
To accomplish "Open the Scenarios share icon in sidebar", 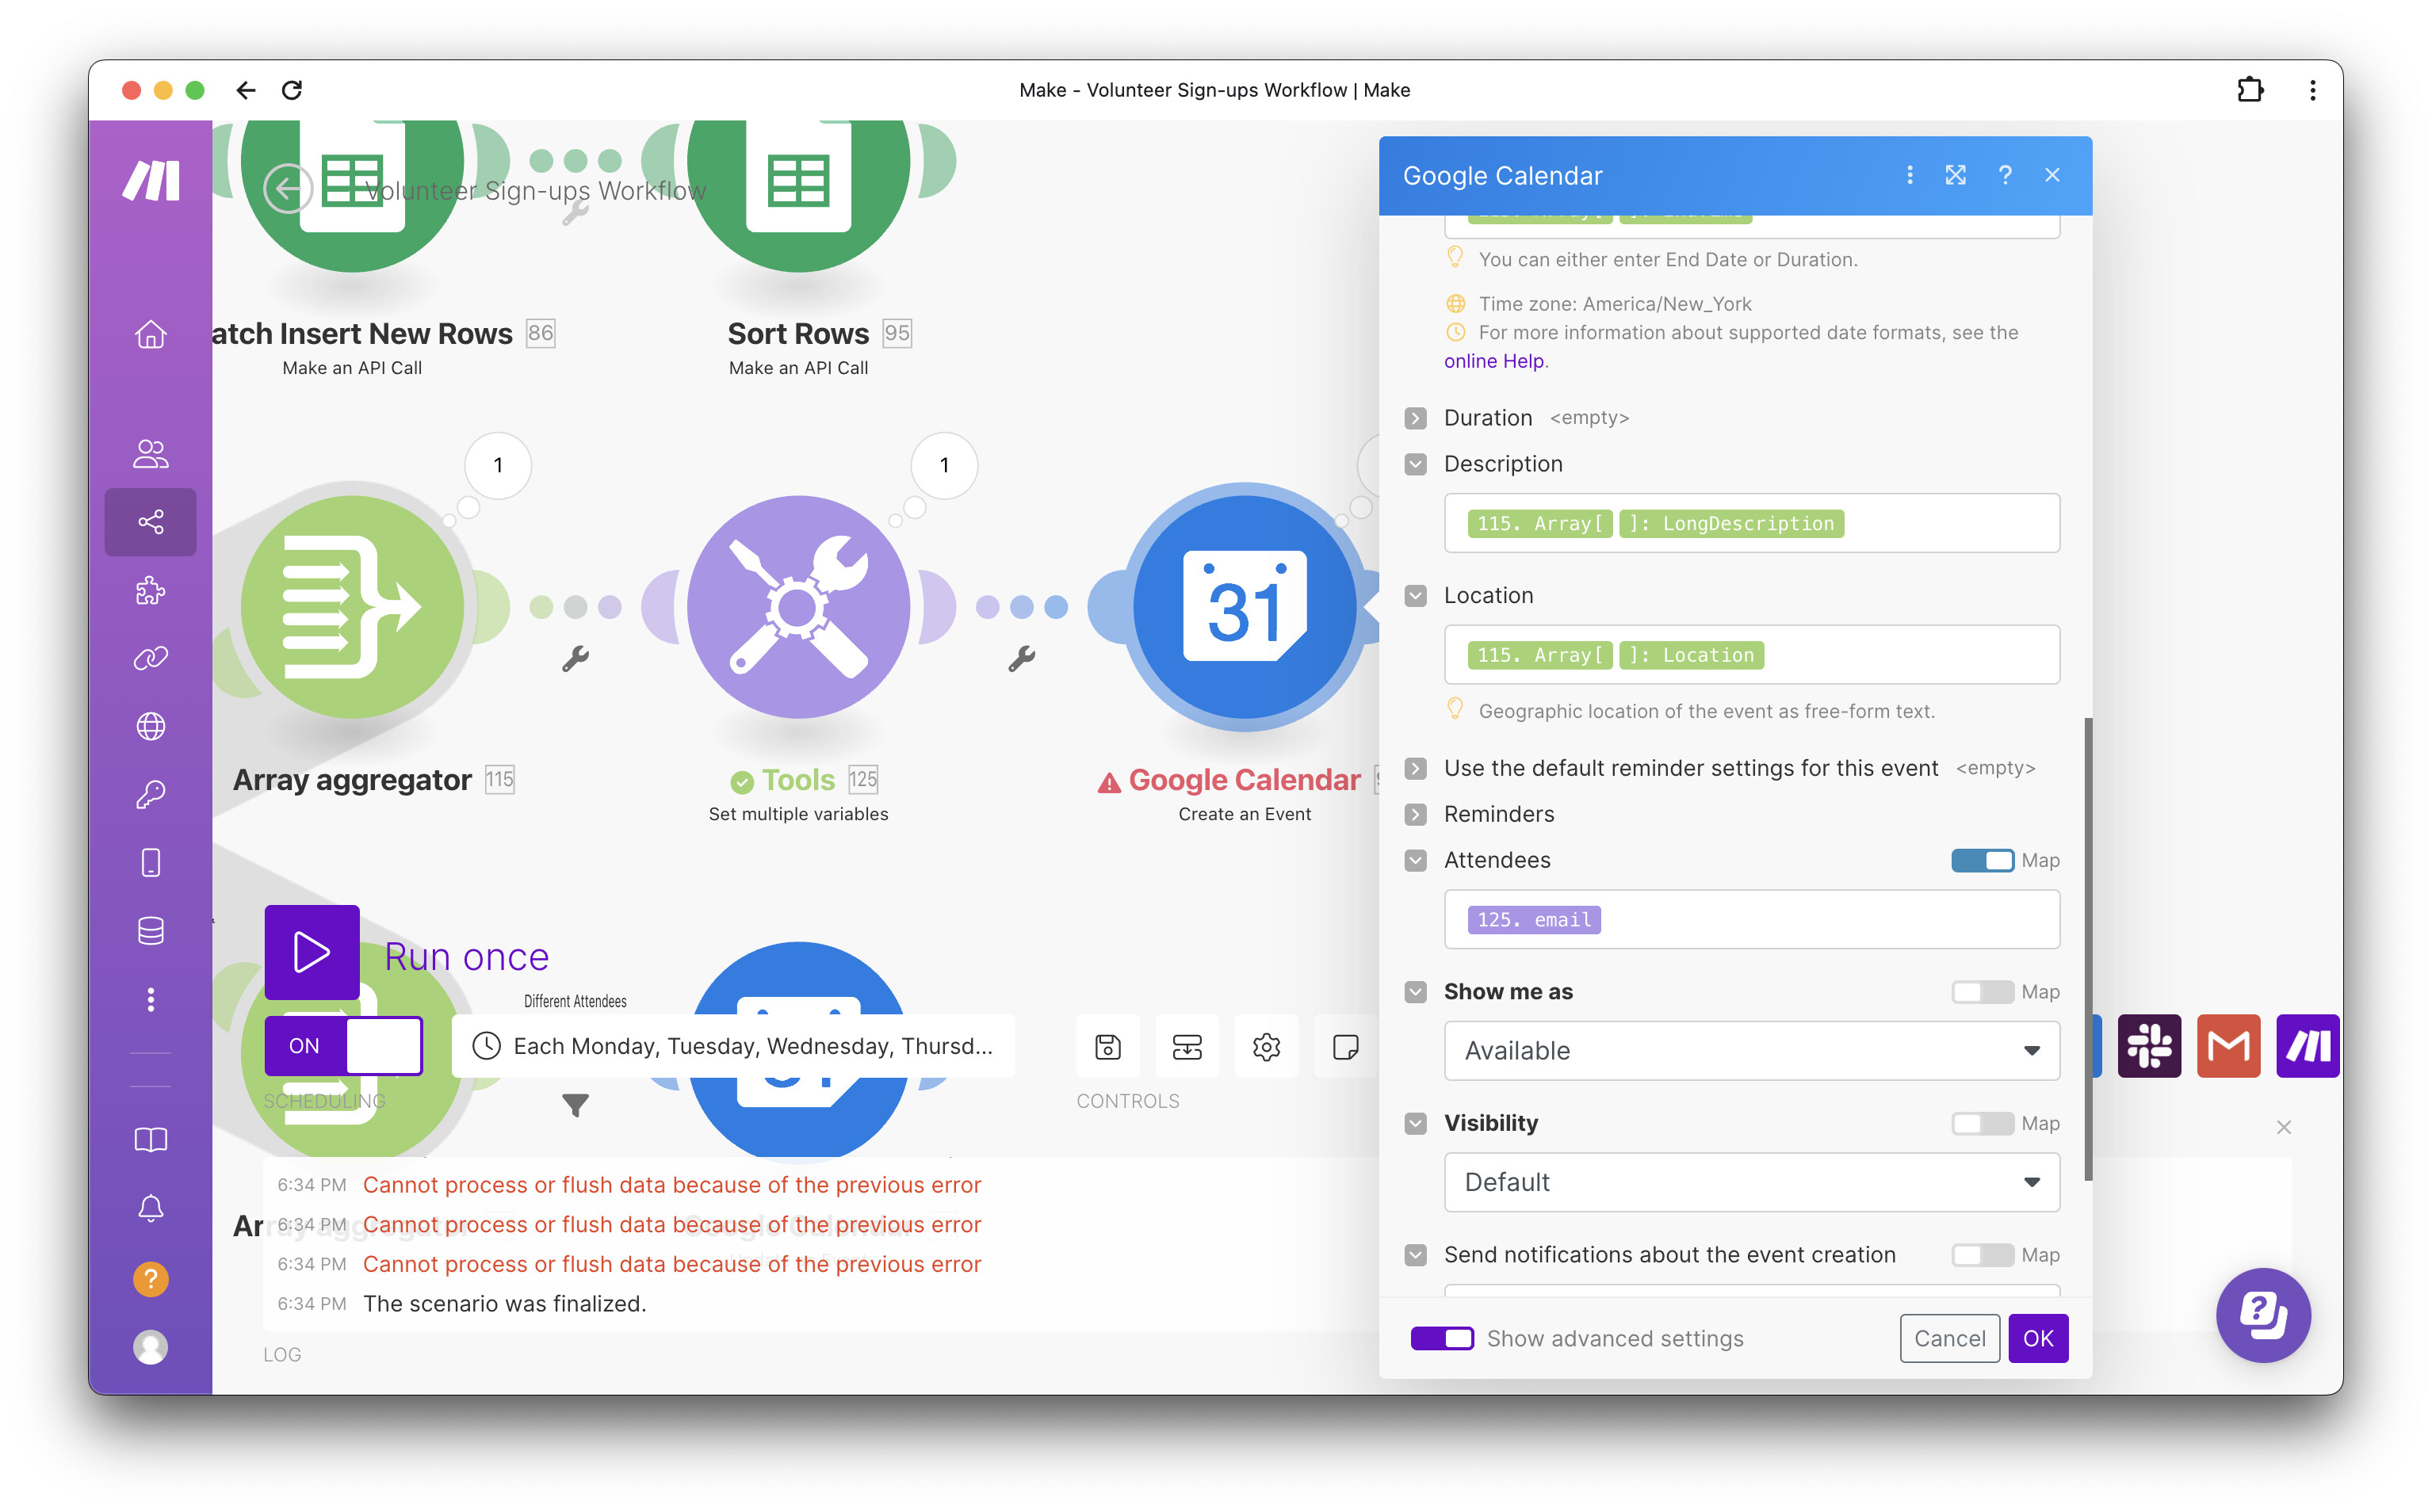I will pyautogui.click(x=150, y=522).
